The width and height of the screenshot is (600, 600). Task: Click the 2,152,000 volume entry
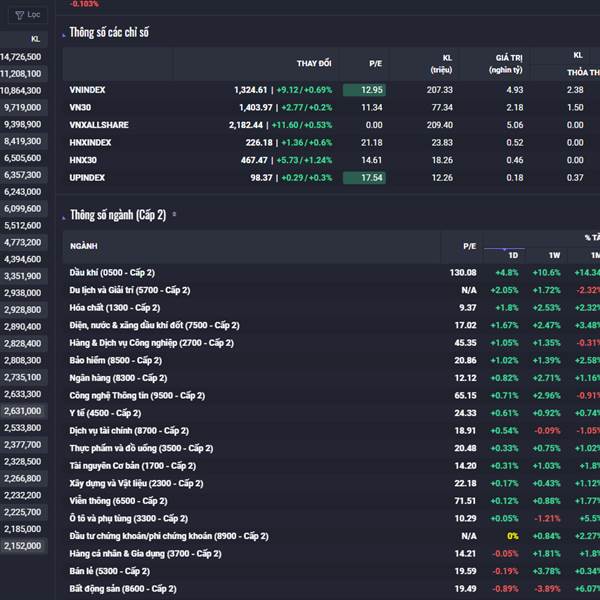click(23, 546)
